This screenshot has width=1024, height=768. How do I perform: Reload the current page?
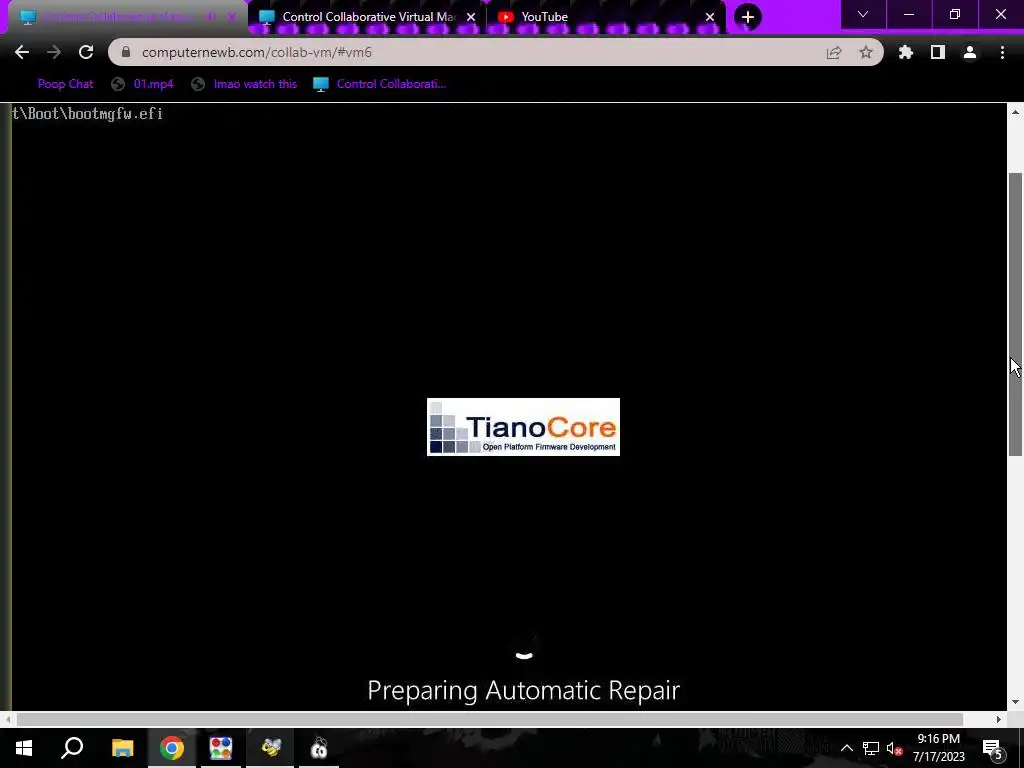click(x=86, y=52)
